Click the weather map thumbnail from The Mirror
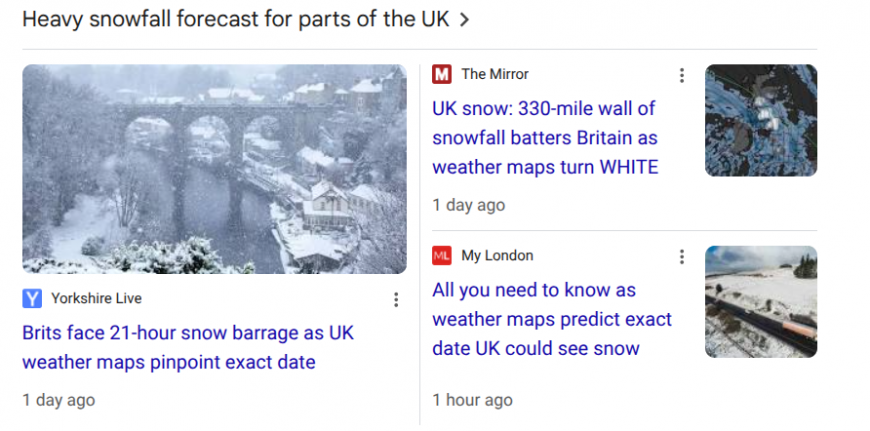Viewport: 870px width, 431px height. 760,120
